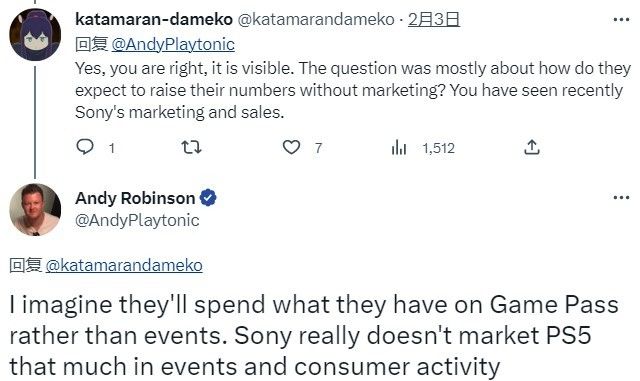Open katamaran-dameko's avatar picture
This screenshot has width=640, height=381.
coord(35,34)
